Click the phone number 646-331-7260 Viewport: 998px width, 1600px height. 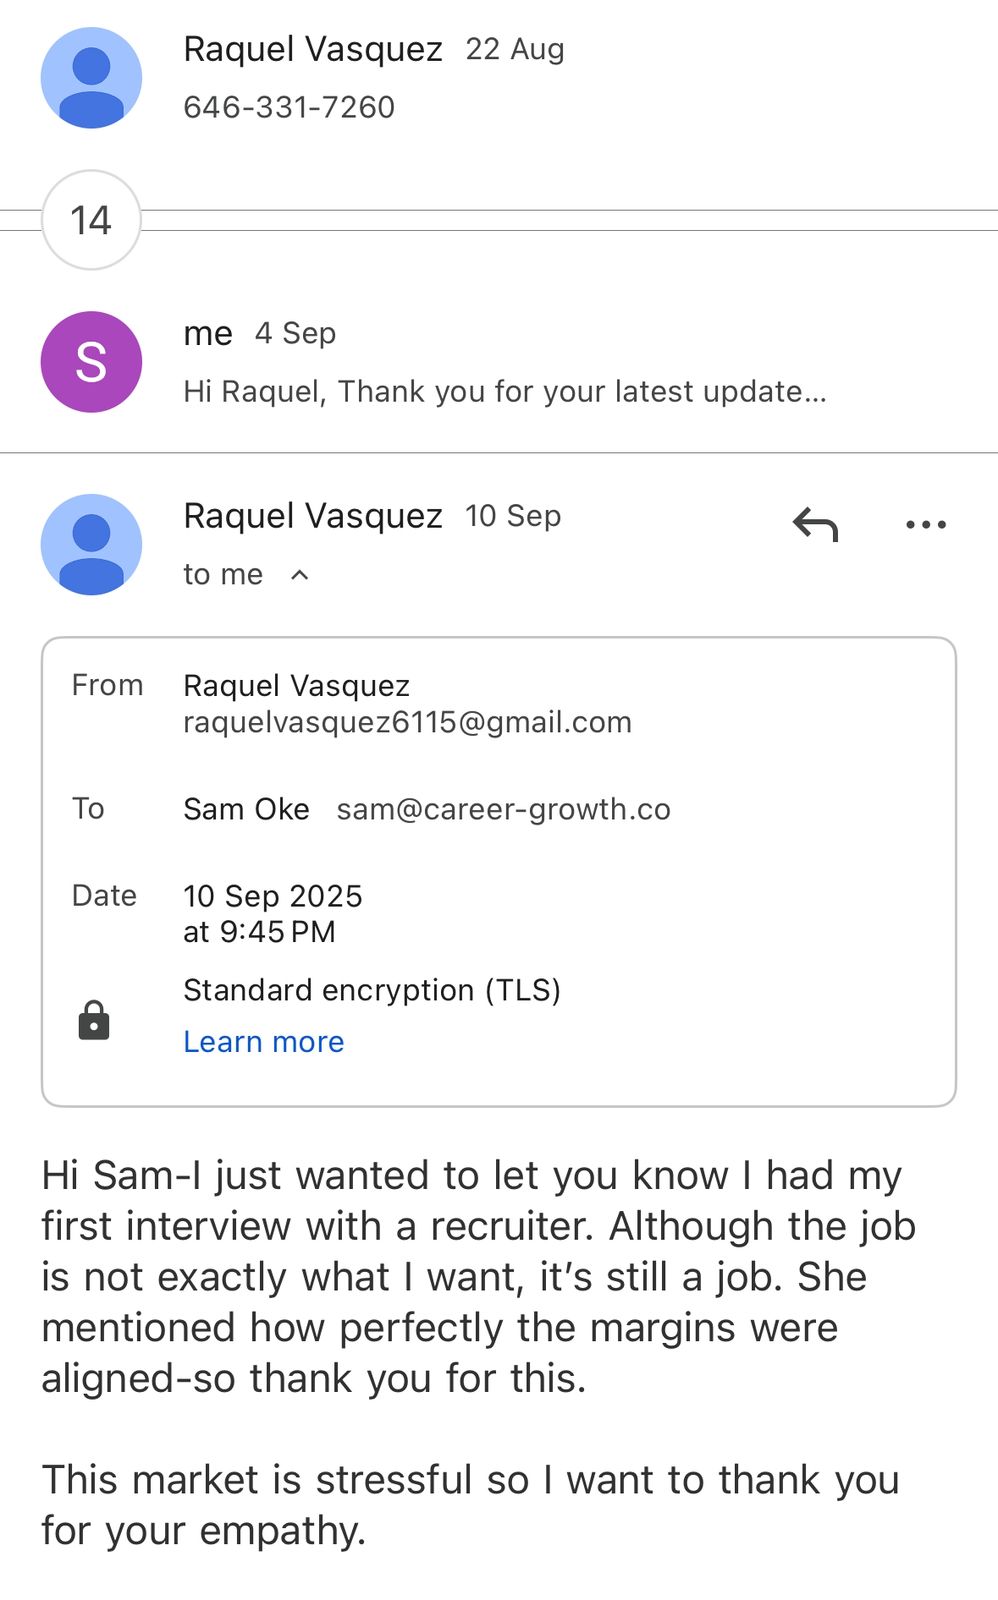(x=289, y=107)
